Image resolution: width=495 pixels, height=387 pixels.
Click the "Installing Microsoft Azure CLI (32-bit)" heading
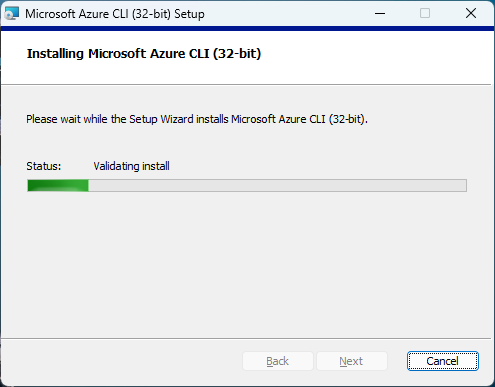pyautogui.click(x=144, y=54)
